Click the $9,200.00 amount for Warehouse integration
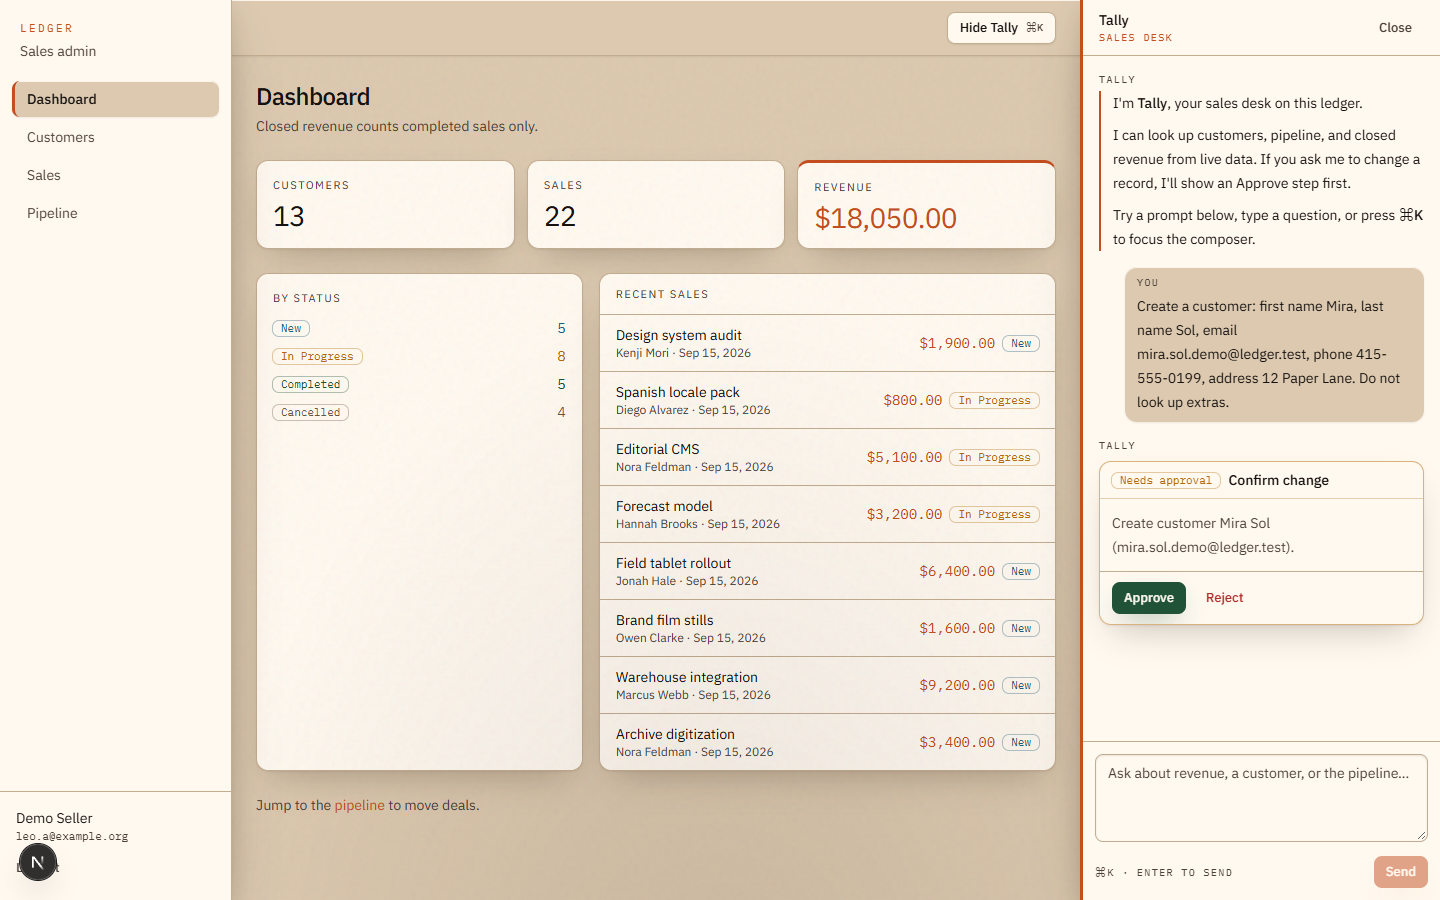1440x900 pixels. tap(957, 685)
